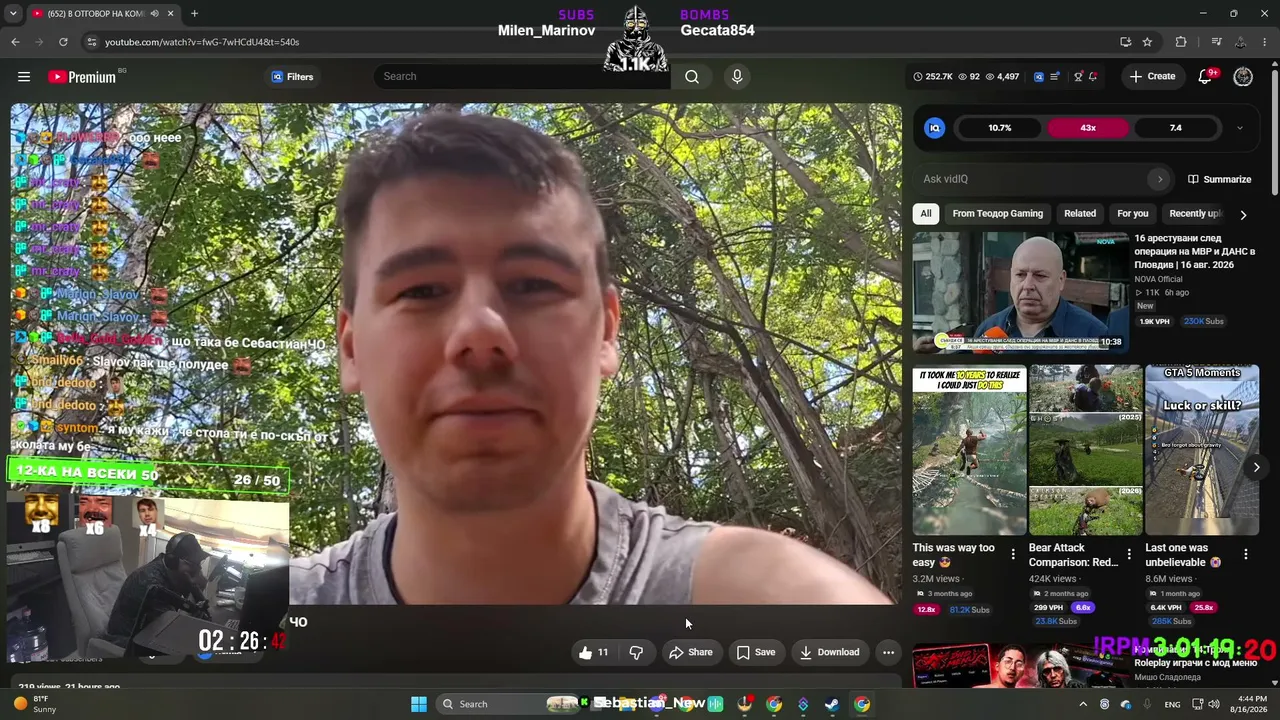Like the video with thumbs up
The height and width of the screenshot is (720, 1280).
[593, 652]
